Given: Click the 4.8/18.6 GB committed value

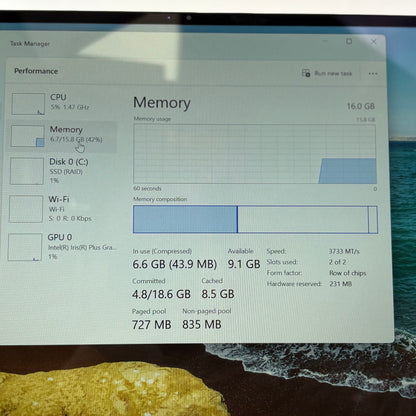Looking at the screenshot, I should point(161,294).
